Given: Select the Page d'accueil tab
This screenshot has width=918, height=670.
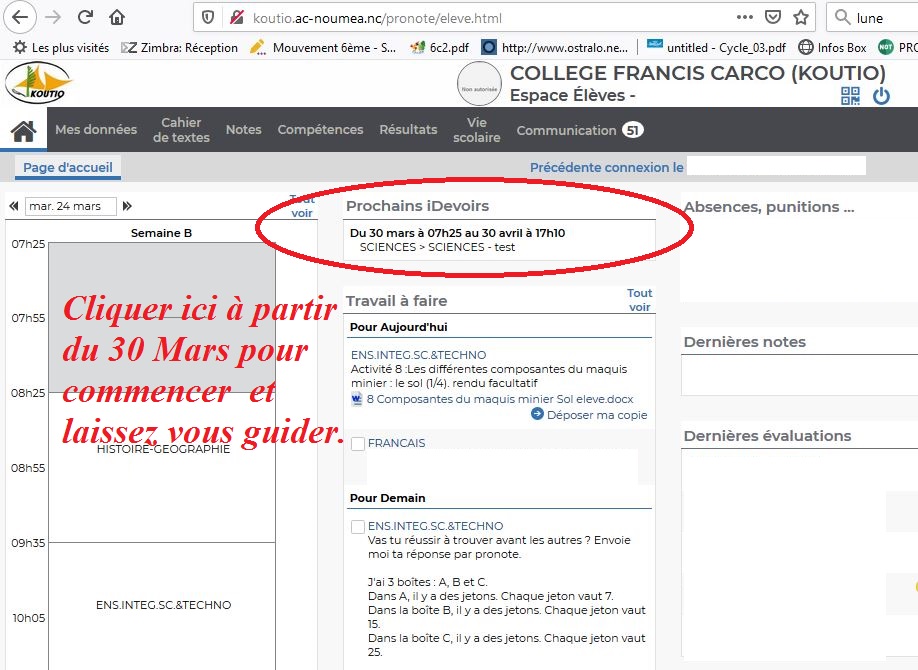Looking at the screenshot, I should tap(68, 168).
